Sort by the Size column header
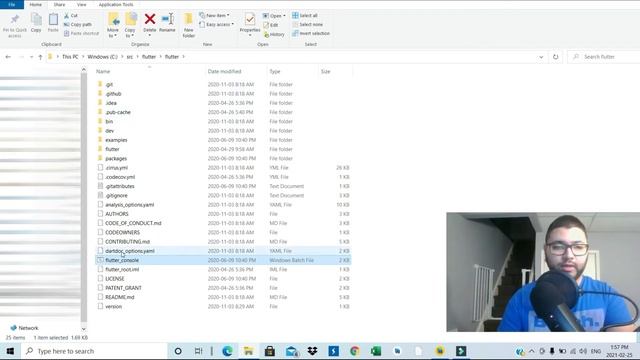This screenshot has width=640, height=360. (x=325, y=71)
